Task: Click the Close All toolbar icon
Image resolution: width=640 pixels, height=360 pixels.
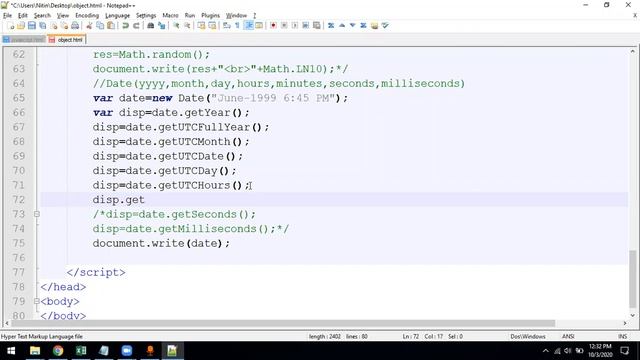Action: (x=64, y=26)
